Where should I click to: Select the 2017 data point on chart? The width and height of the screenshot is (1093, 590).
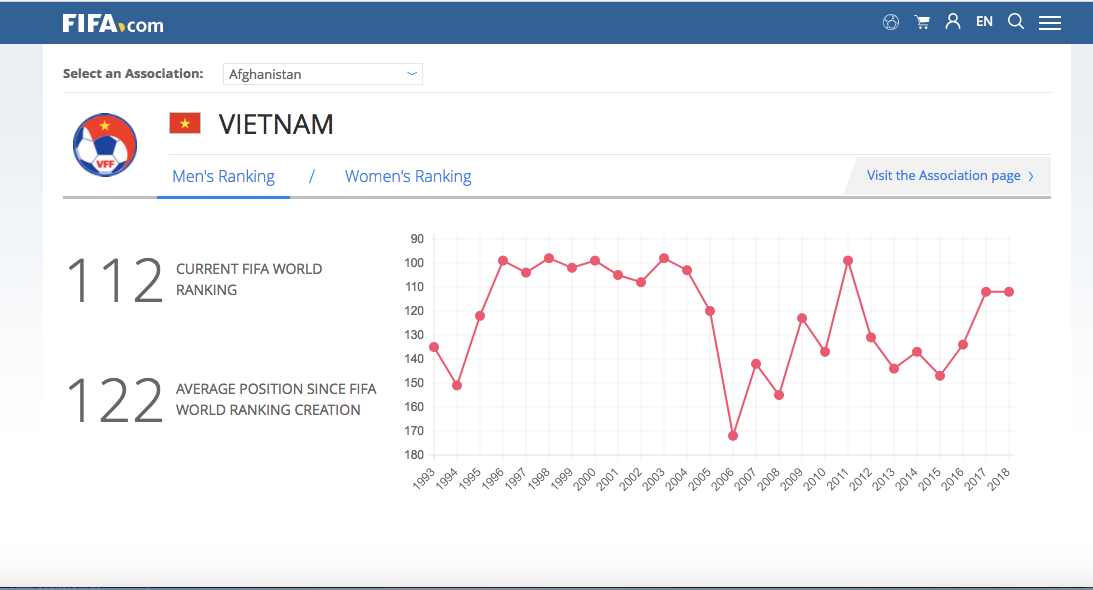(x=986, y=292)
